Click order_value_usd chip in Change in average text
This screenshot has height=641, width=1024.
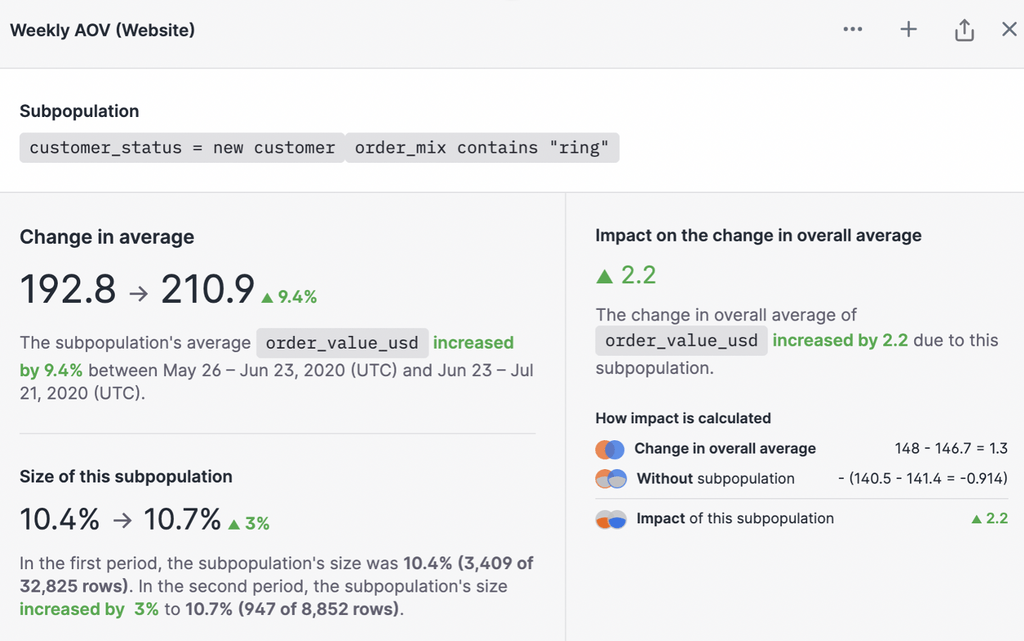click(343, 343)
